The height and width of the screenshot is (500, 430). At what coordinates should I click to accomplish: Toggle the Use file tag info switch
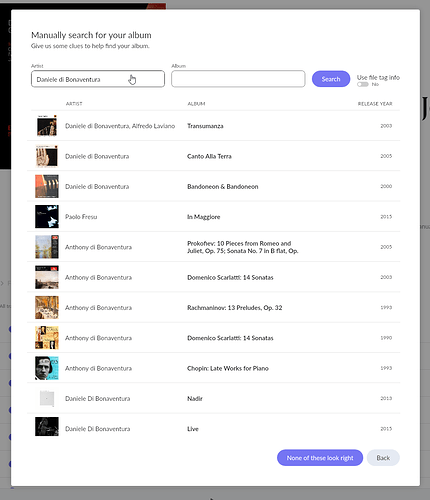point(363,84)
